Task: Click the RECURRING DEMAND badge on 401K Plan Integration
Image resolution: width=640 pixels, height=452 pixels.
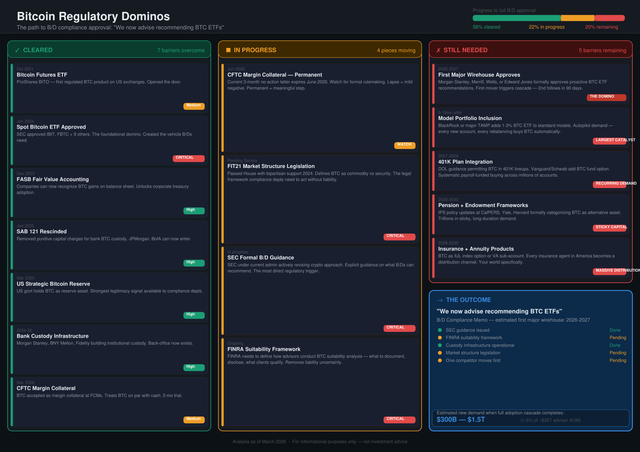Action: coord(610,185)
